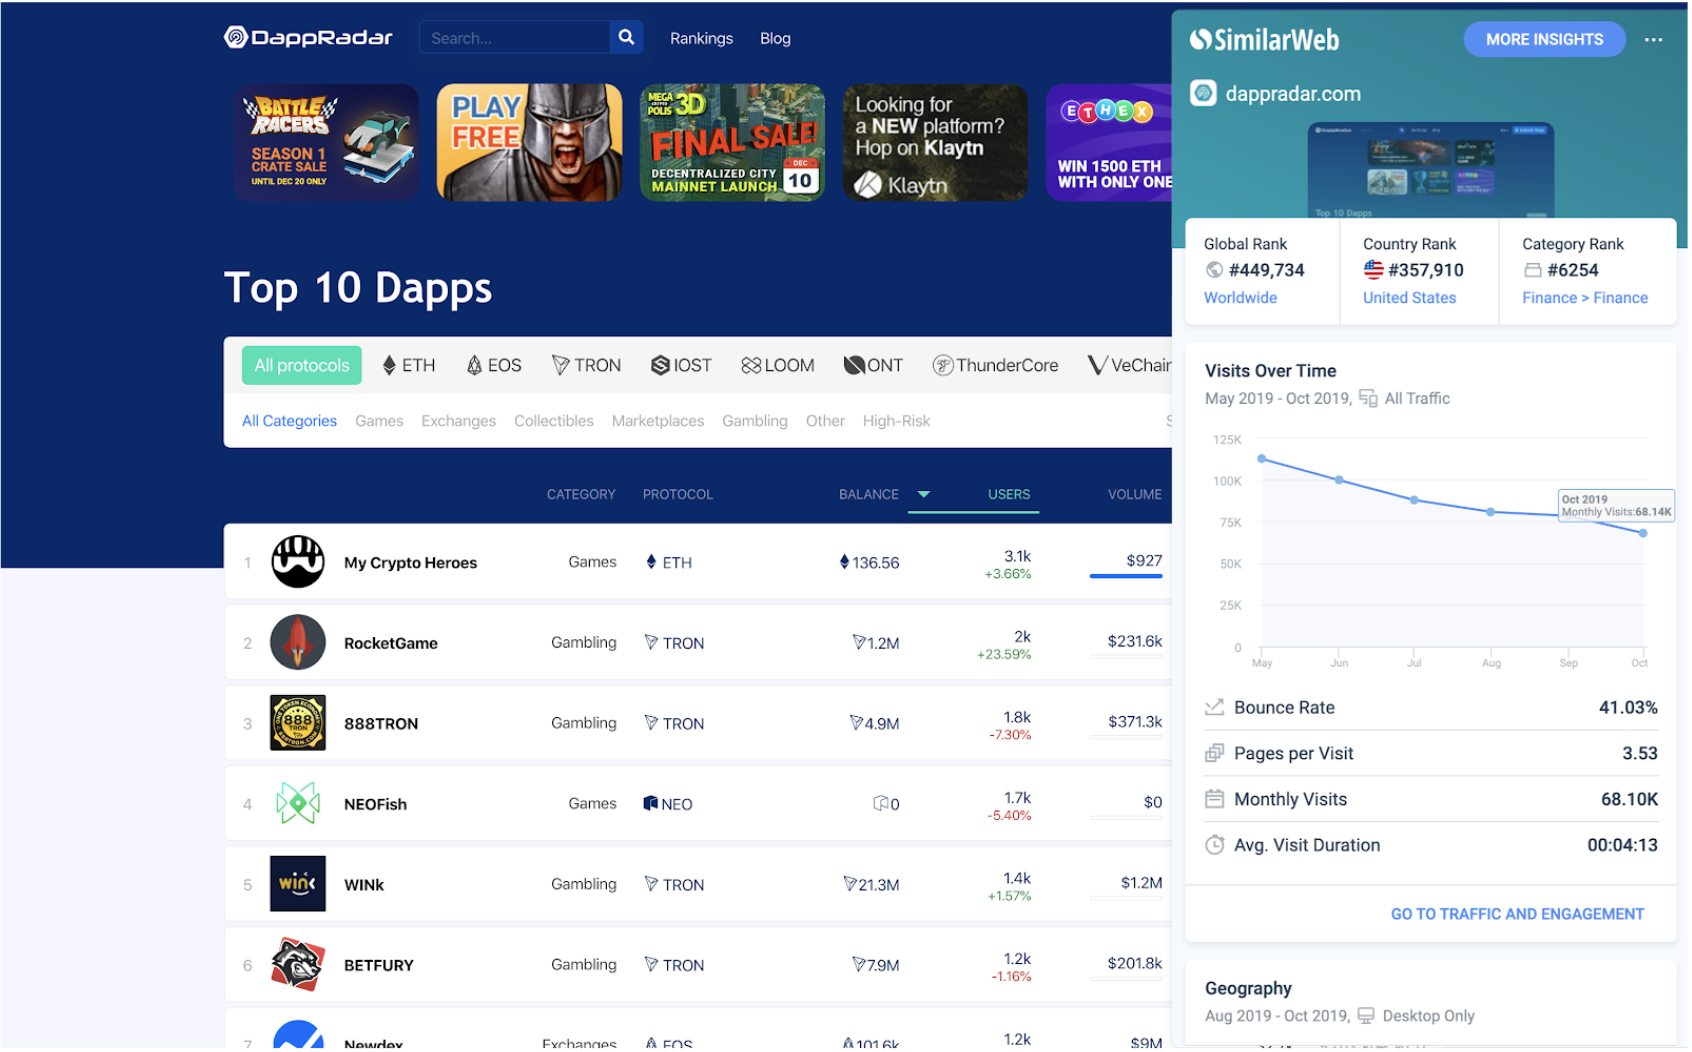1692x1052 pixels.
Task: Select the EOS protocol filter
Action: [x=494, y=366]
